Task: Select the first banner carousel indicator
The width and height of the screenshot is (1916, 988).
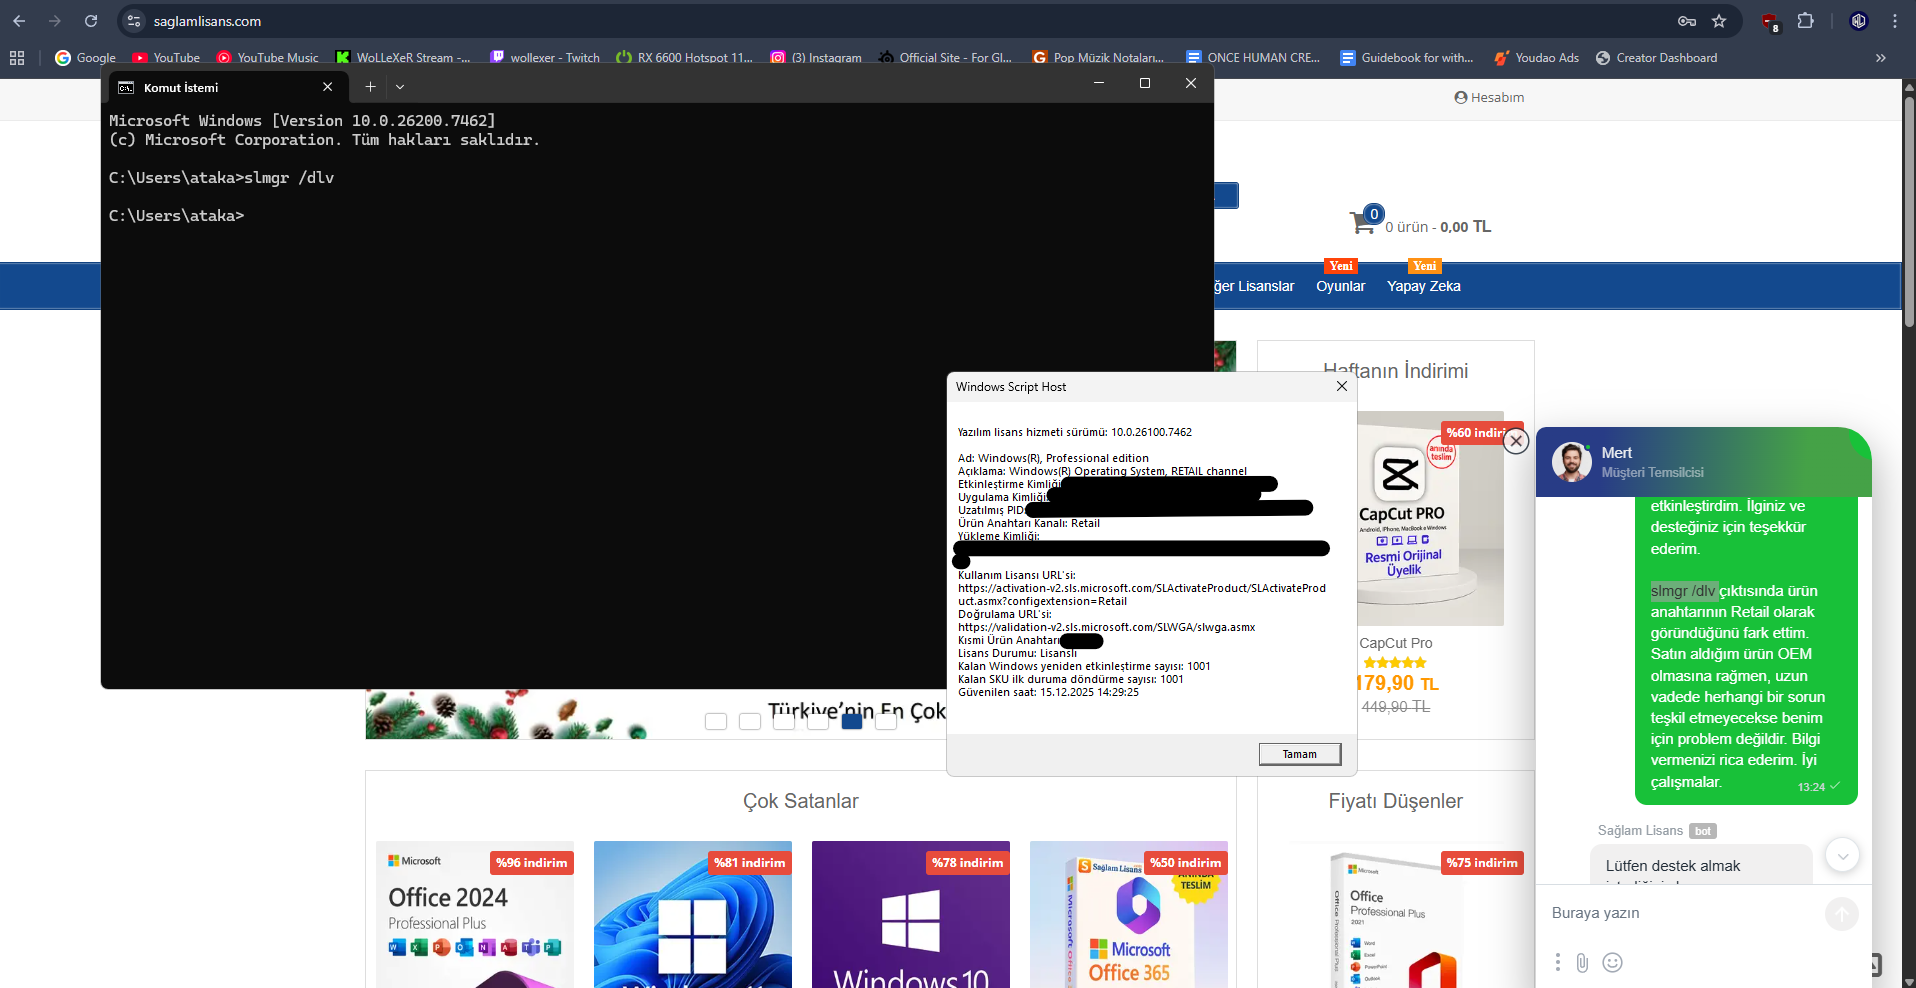Action: click(716, 721)
